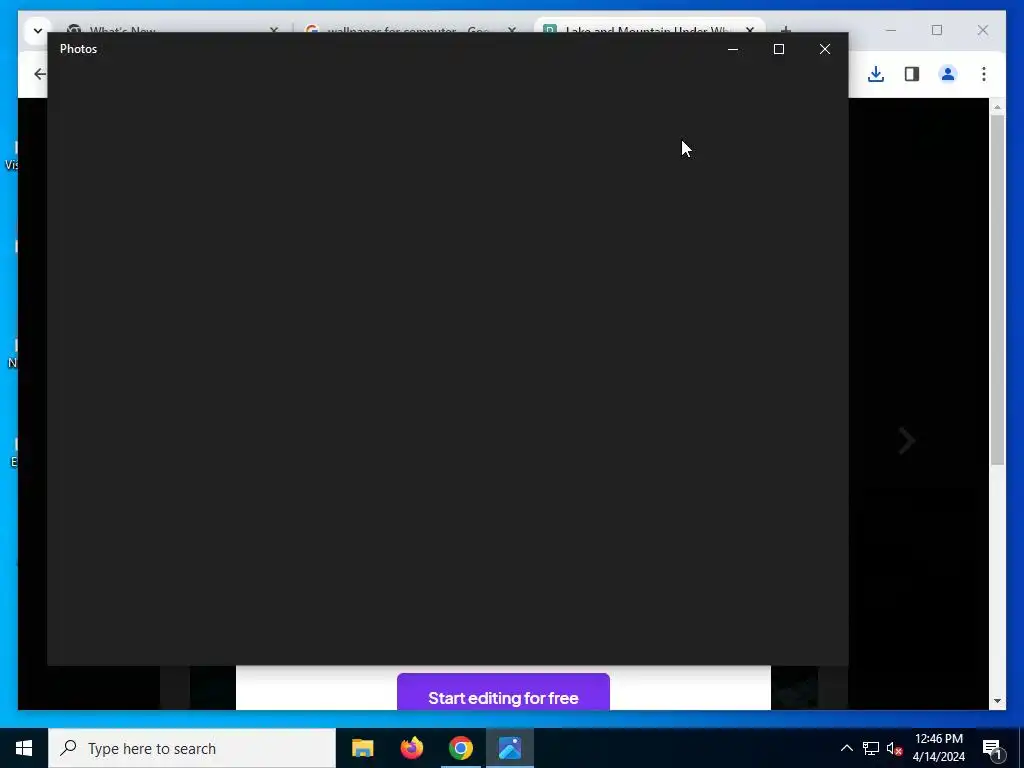Open notification center icon
The height and width of the screenshot is (768, 1024).
pos(992,748)
